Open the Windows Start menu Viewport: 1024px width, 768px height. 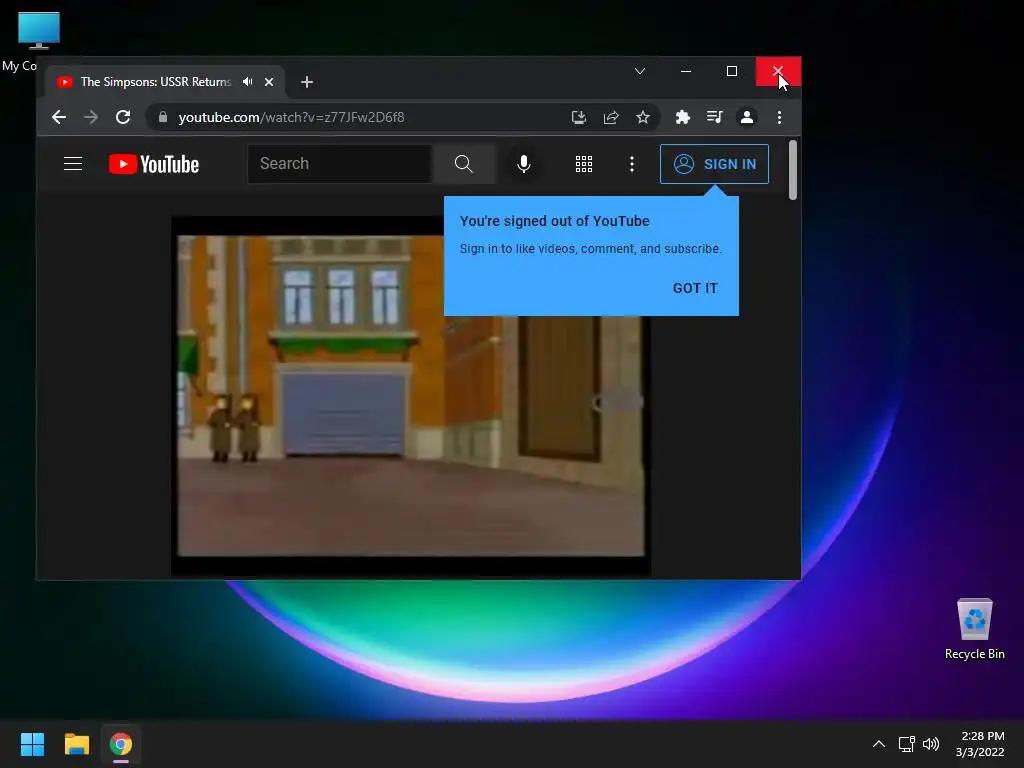32,744
